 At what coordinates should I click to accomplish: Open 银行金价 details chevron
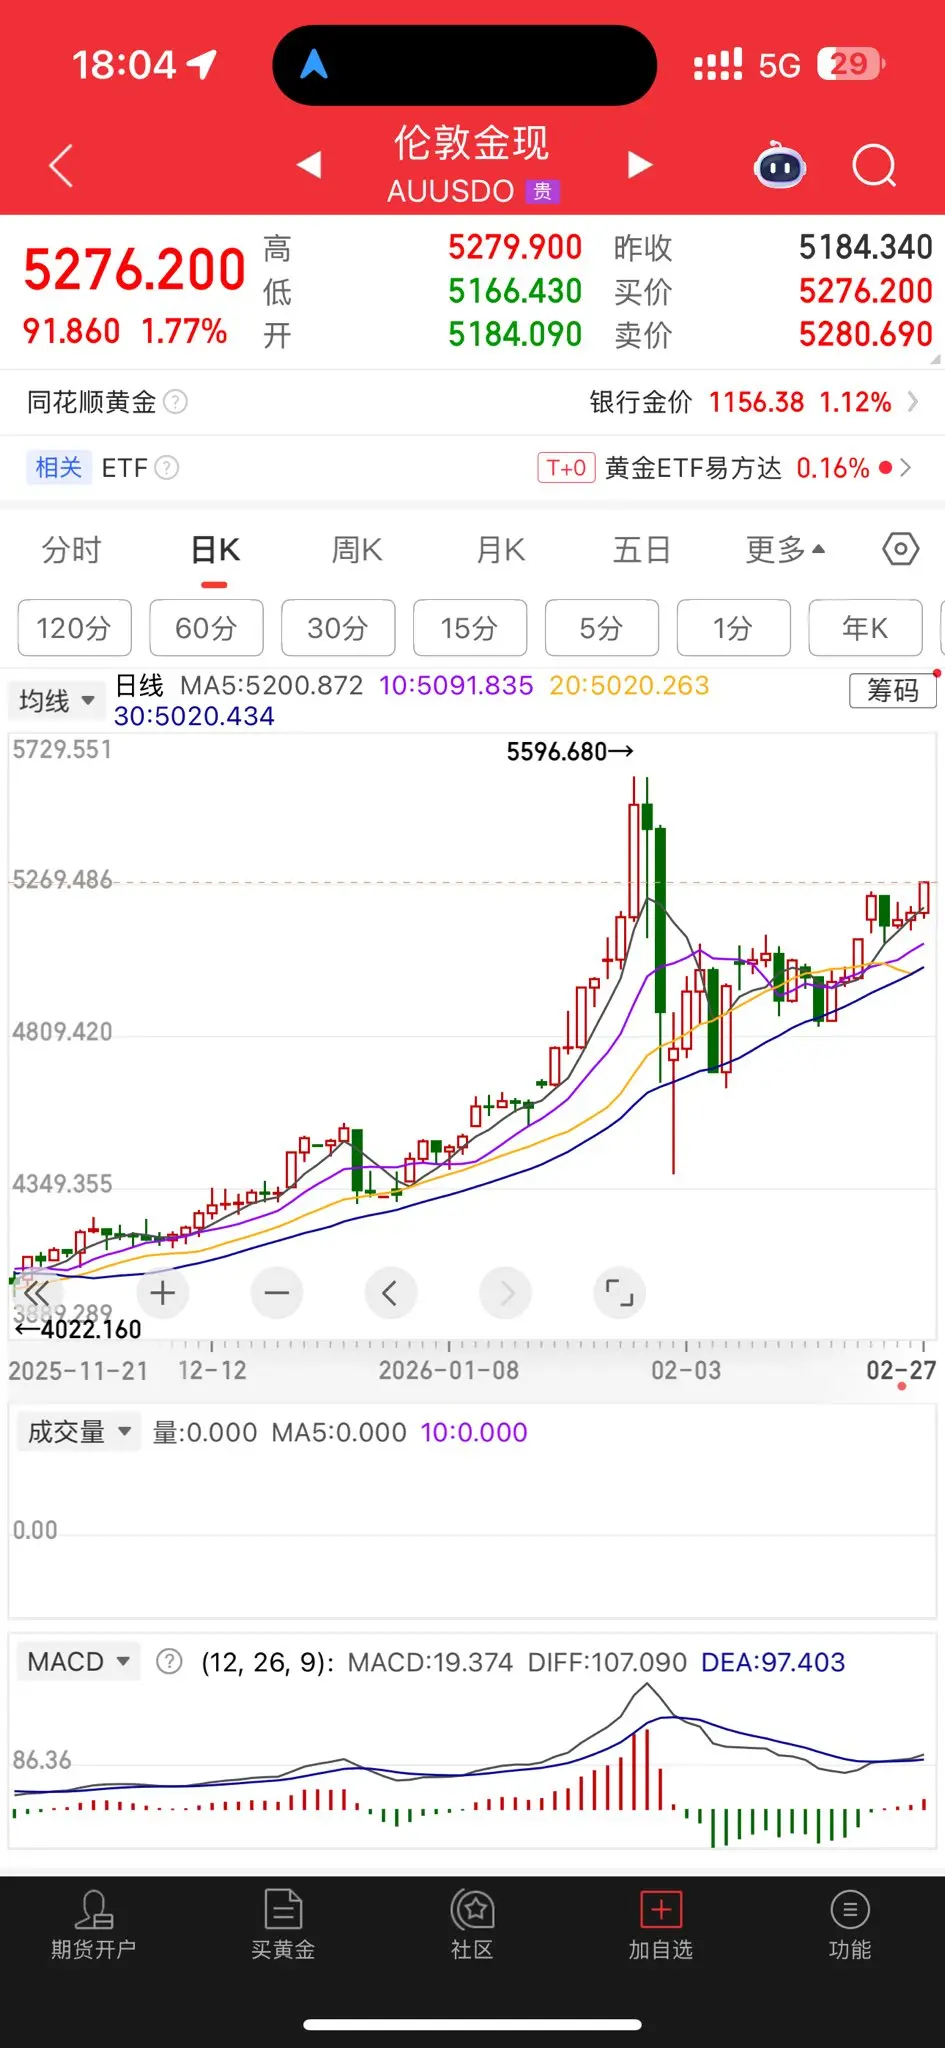pos(912,402)
